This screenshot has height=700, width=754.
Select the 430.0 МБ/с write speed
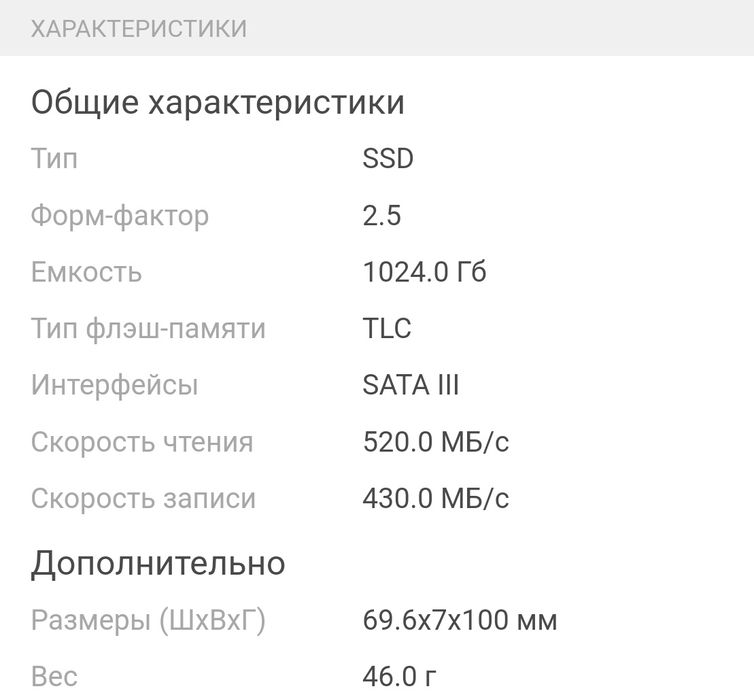(435, 498)
